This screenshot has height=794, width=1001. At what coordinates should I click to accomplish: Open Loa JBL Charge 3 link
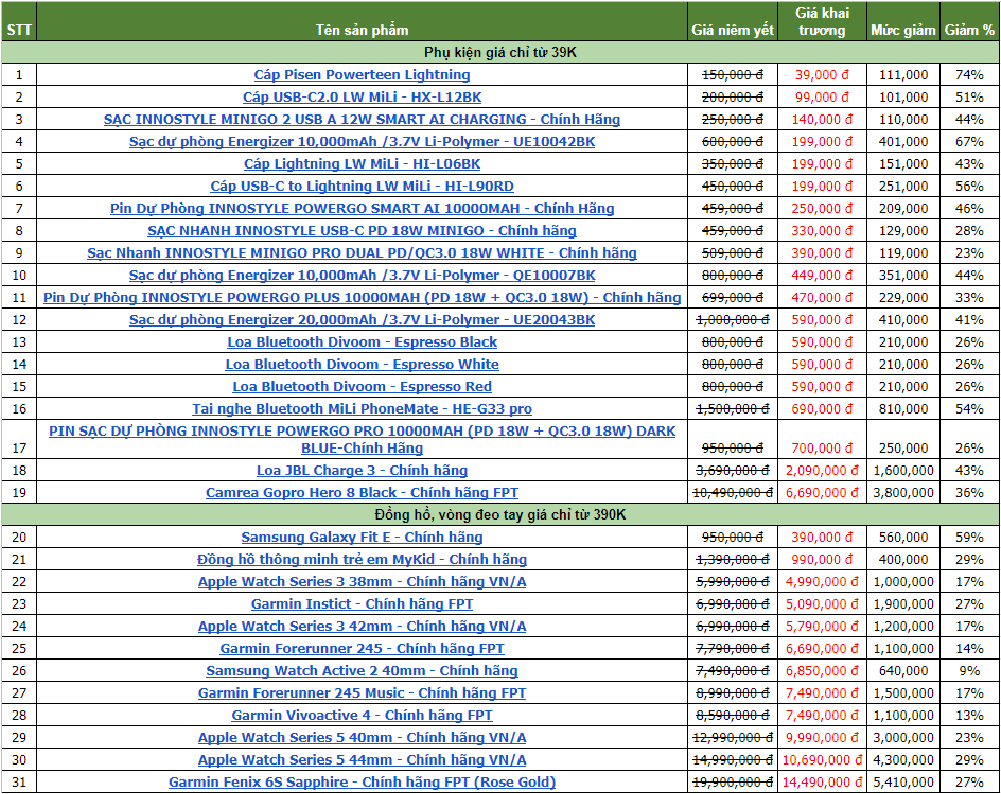(x=362, y=470)
